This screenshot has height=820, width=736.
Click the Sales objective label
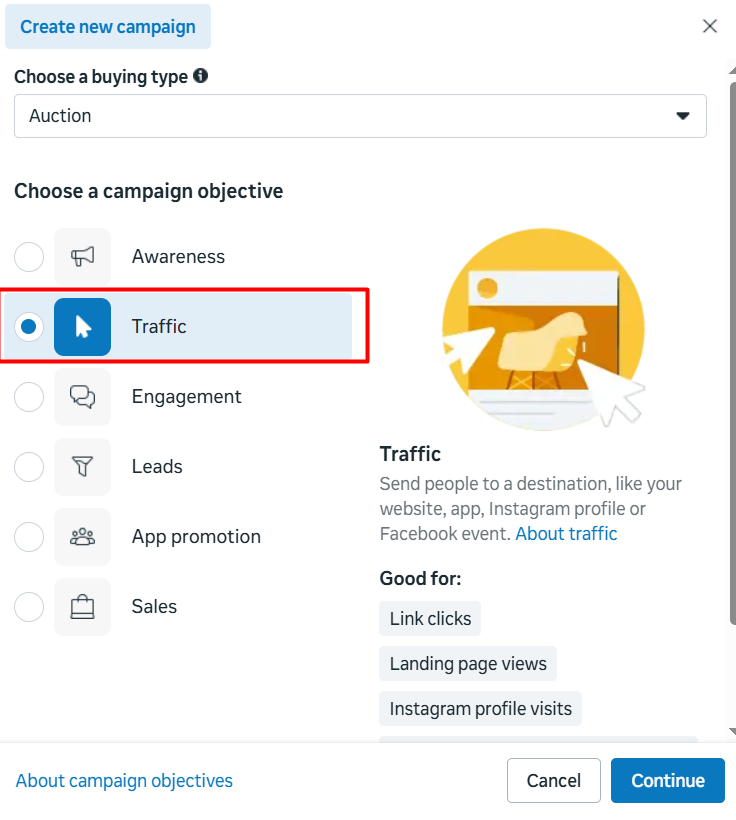tap(154, 607)
